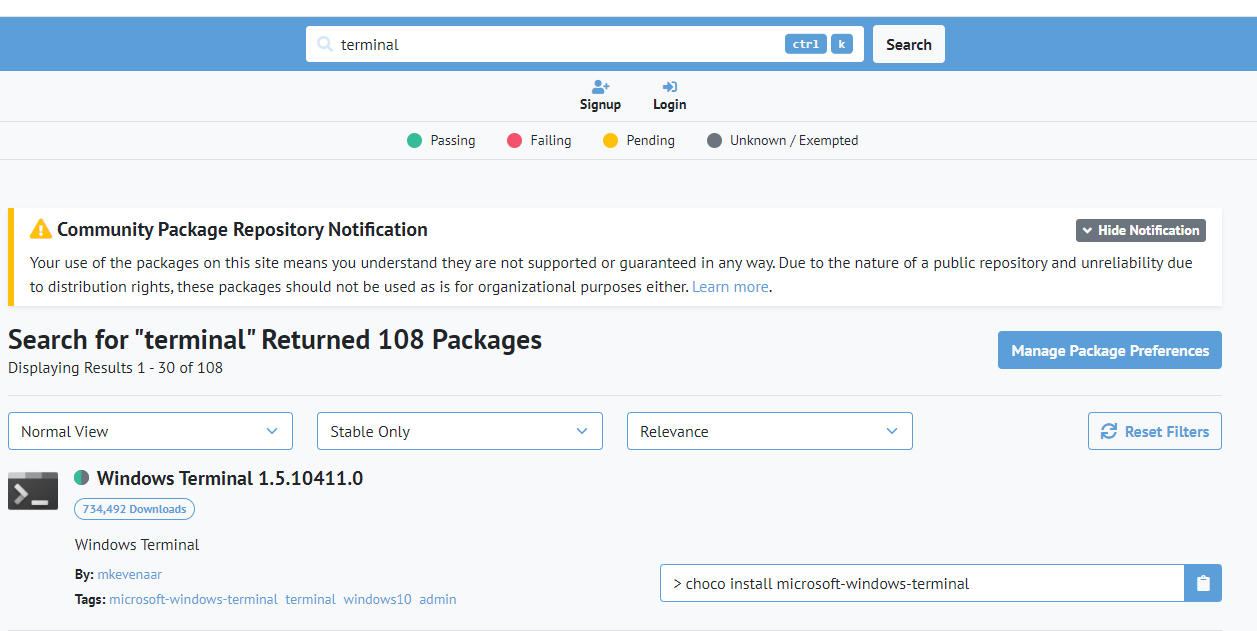Screen dimensions: 1257x631
Task: Click the k keyboard shortcut badge
Action: click(842, 44)
